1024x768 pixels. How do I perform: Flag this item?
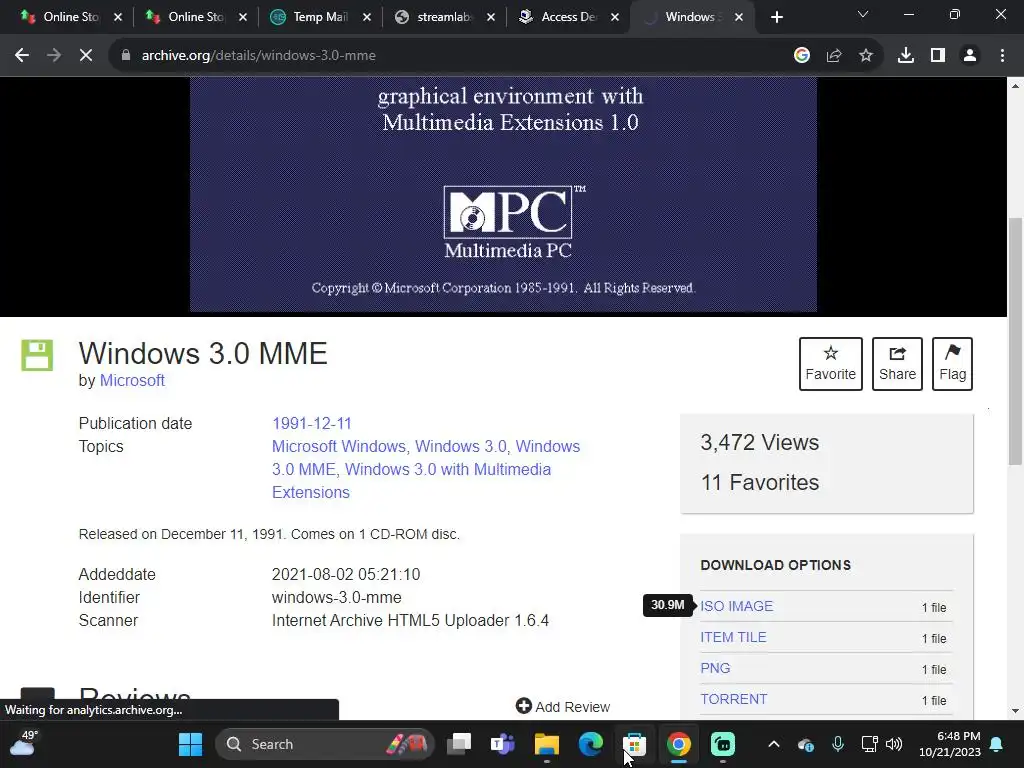(x=952, y=364)
